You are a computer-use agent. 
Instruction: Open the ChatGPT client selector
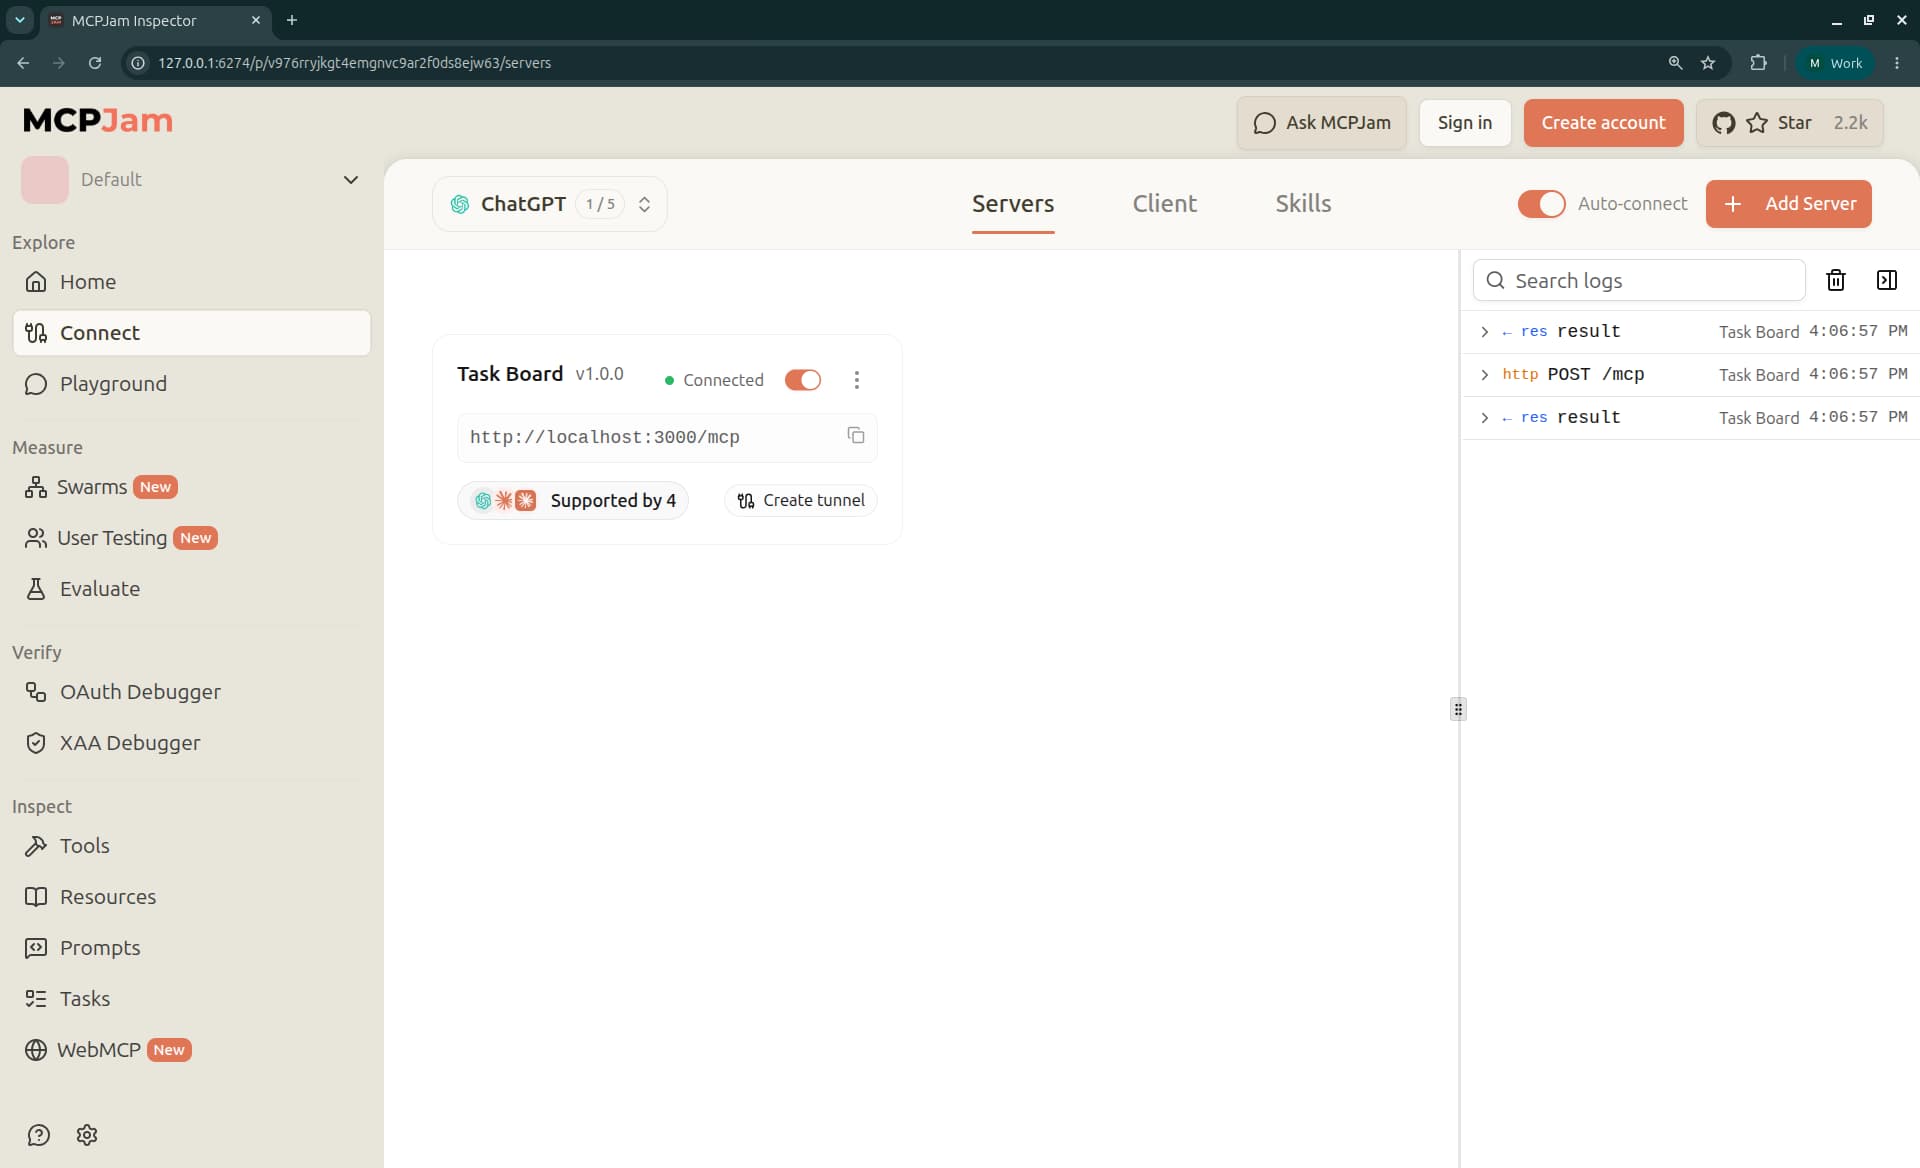click(550, 204)
